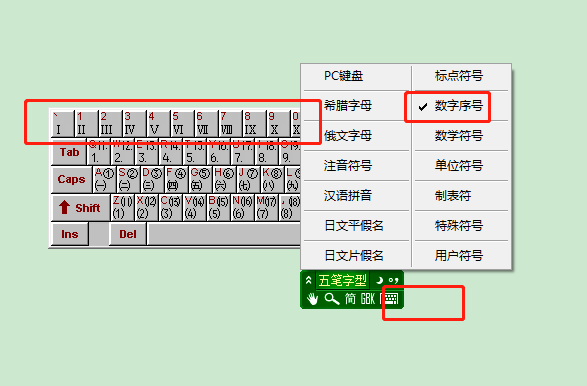Click the Tab key on soft keyboard
The width and height of the screenshot is (587, 386).
(x=69, y=152)
